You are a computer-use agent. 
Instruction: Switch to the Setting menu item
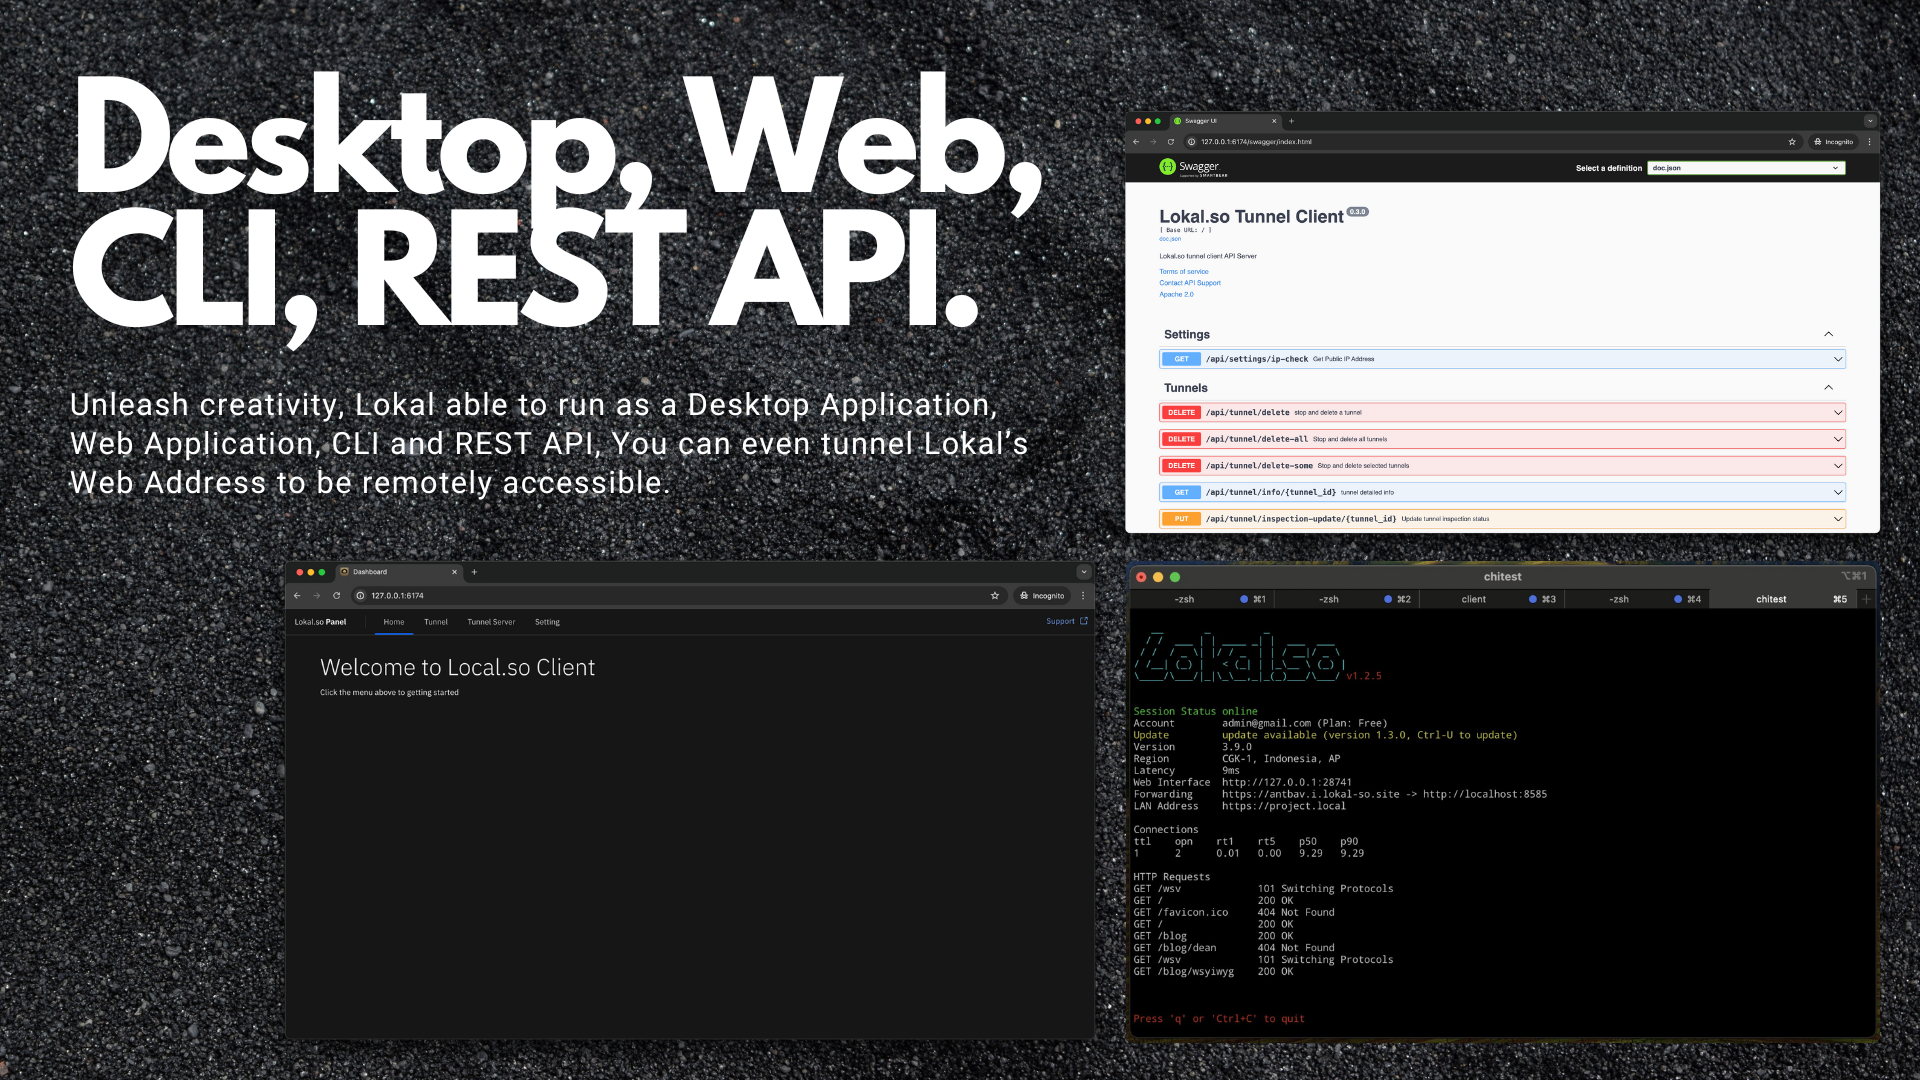pyautogui.click(x=547, y=622)
